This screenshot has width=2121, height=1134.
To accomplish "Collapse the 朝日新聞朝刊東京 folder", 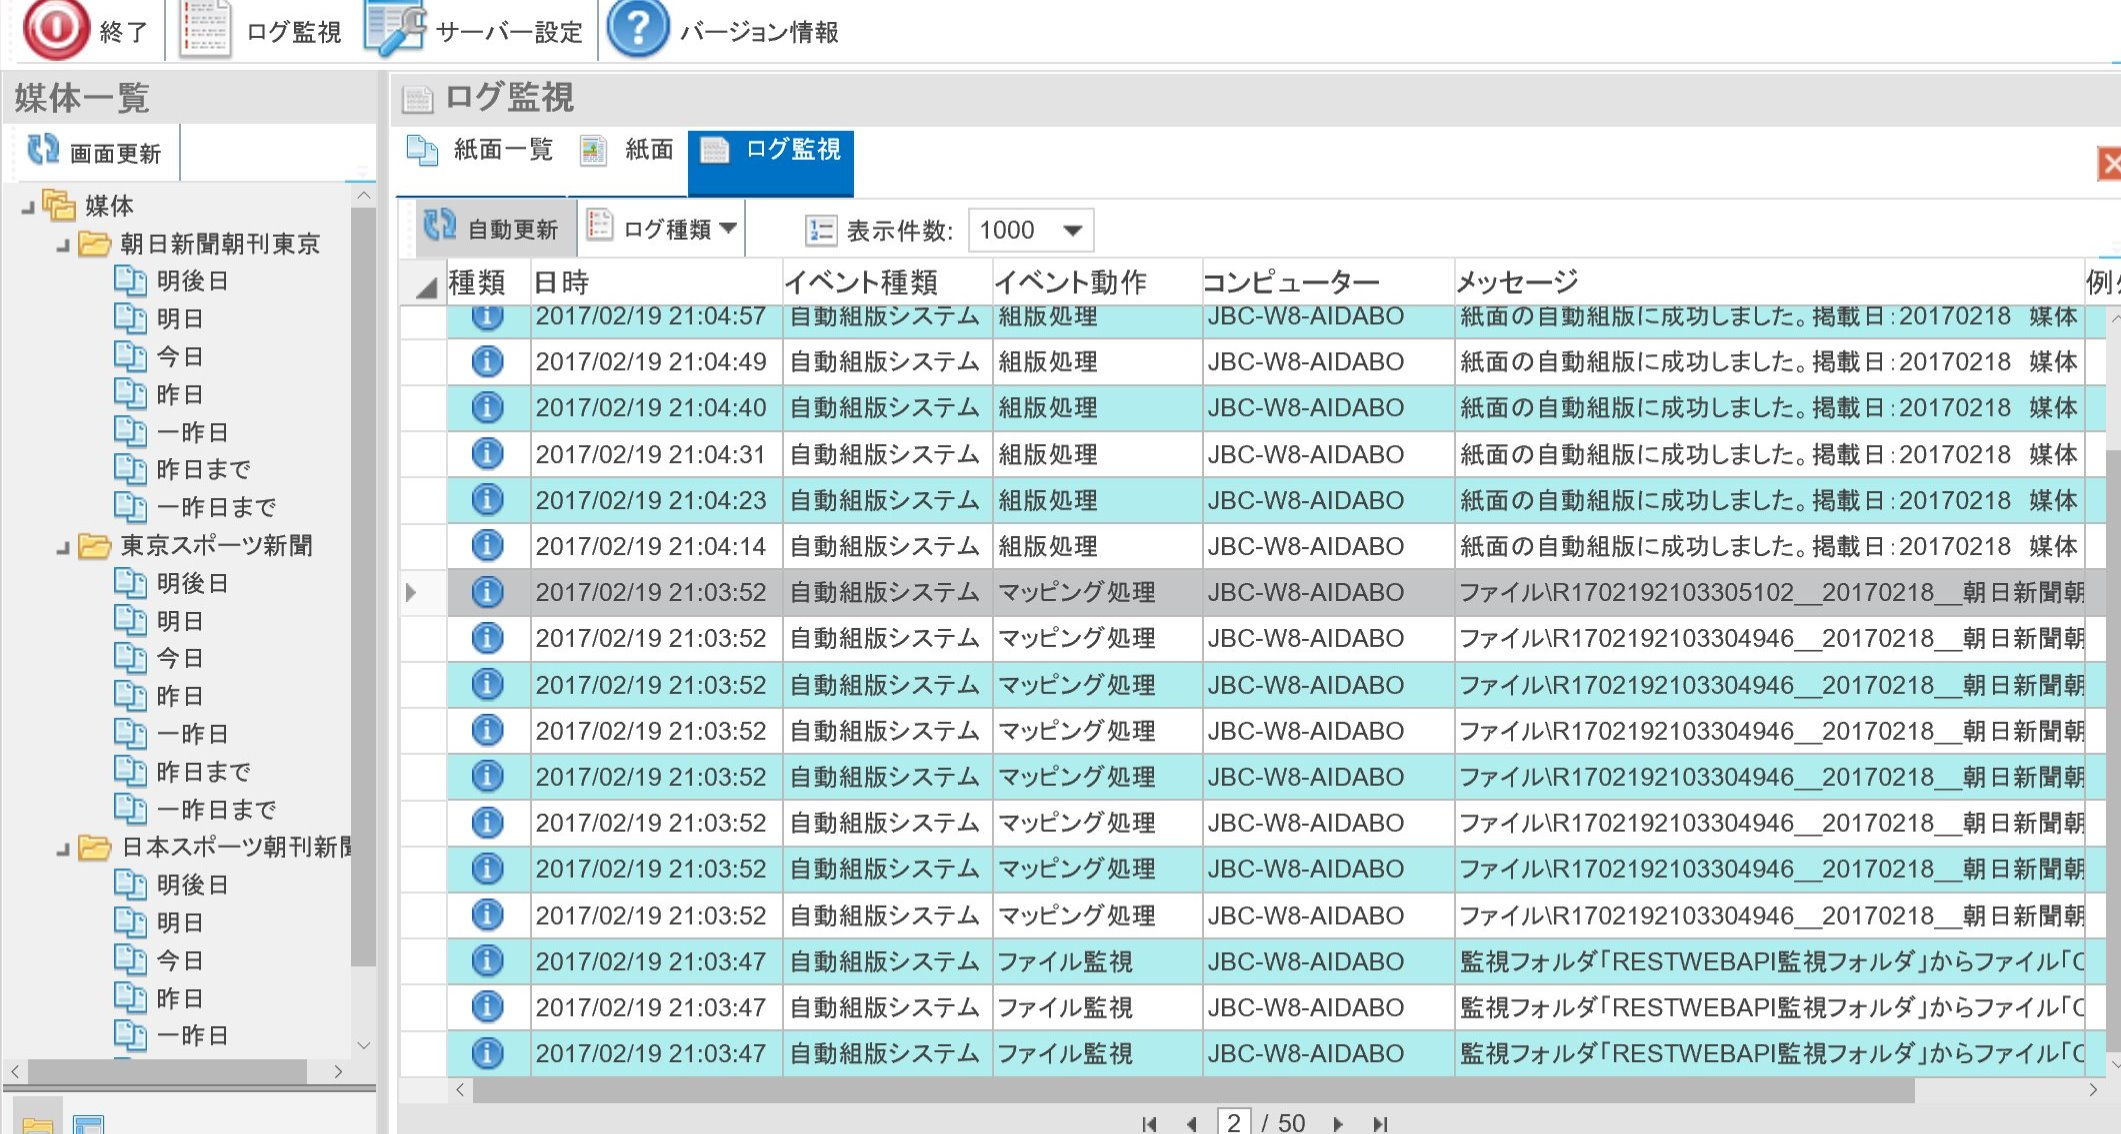I will [x=63, y=245].
